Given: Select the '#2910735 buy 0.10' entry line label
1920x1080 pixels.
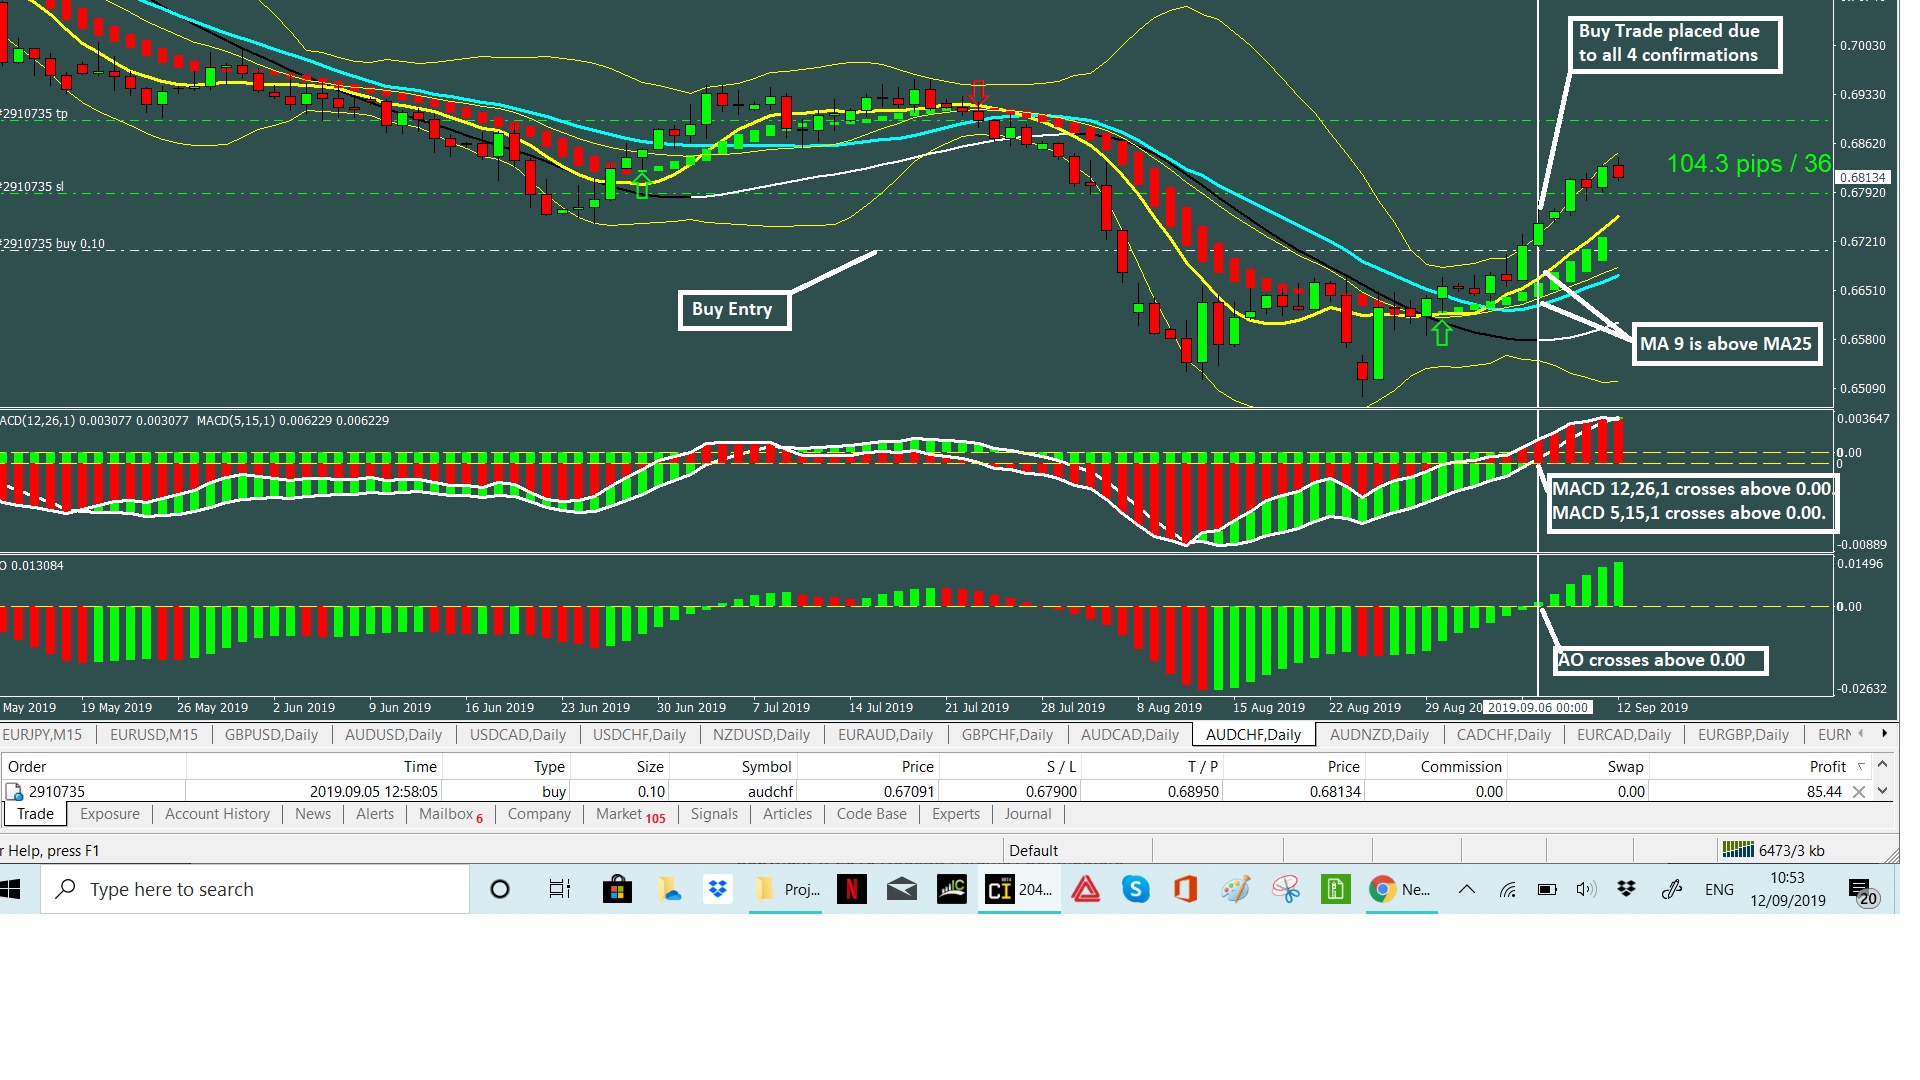Looking at the screenshot, I should tap(52, 244).
